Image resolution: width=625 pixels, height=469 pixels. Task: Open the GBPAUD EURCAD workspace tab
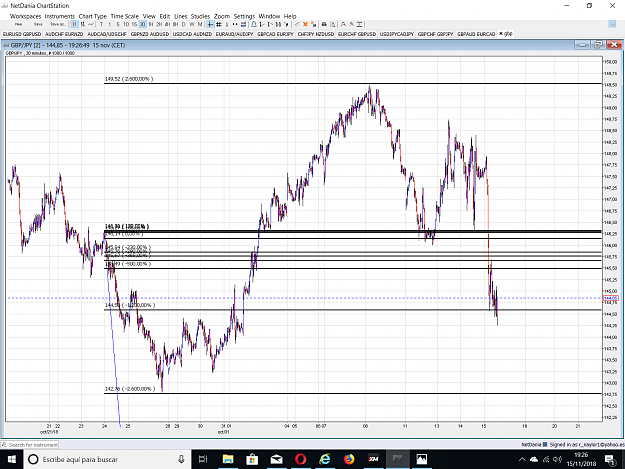pos(476,34)
